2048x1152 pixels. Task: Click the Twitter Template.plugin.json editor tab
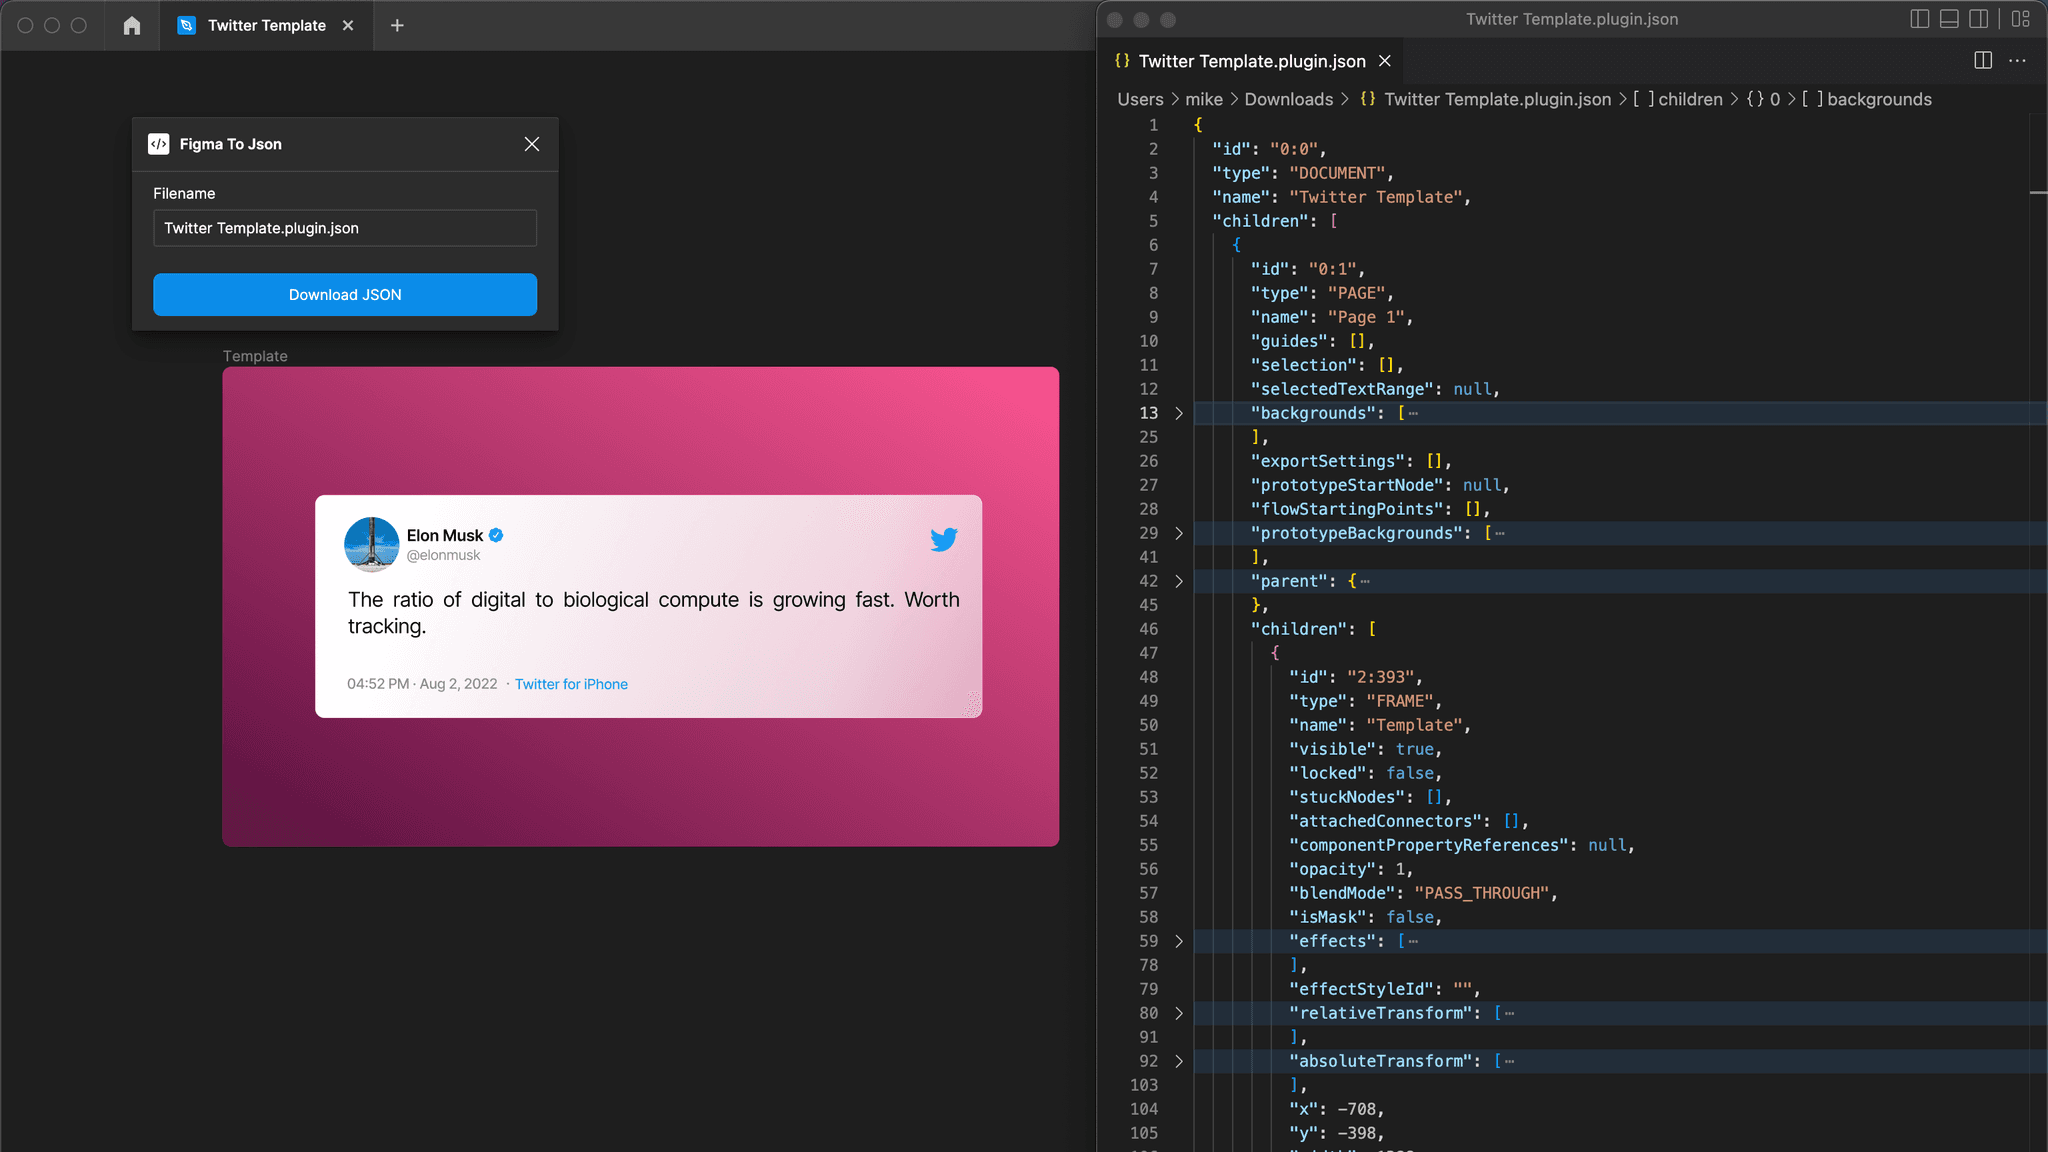pos(1248,60)
